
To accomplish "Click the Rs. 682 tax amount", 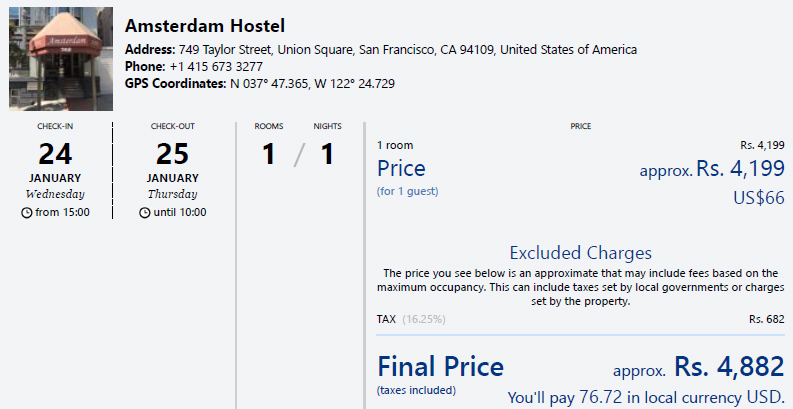I will click(766, 319).
